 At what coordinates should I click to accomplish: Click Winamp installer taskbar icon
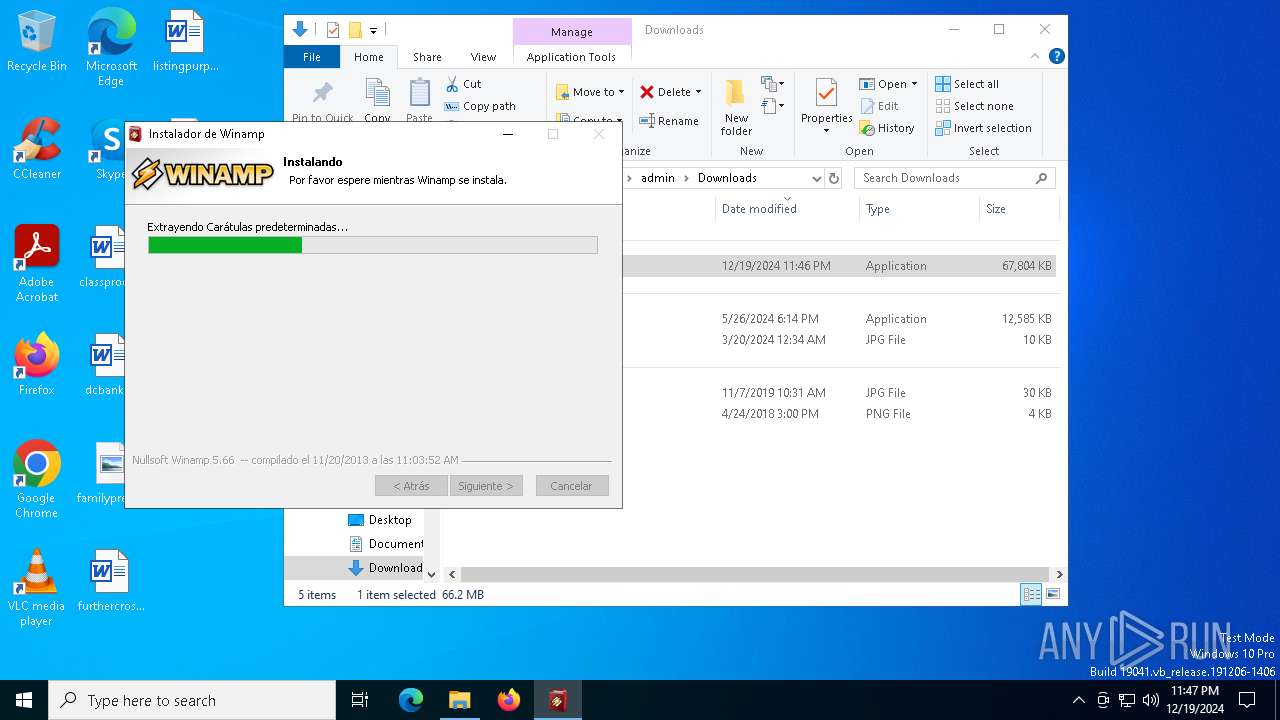[x=557, y=700]
